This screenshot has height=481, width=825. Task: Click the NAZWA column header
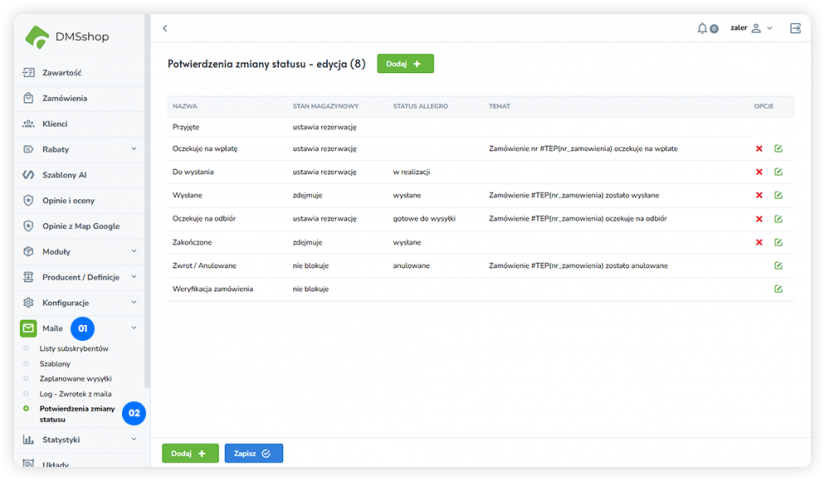[185, 106]
